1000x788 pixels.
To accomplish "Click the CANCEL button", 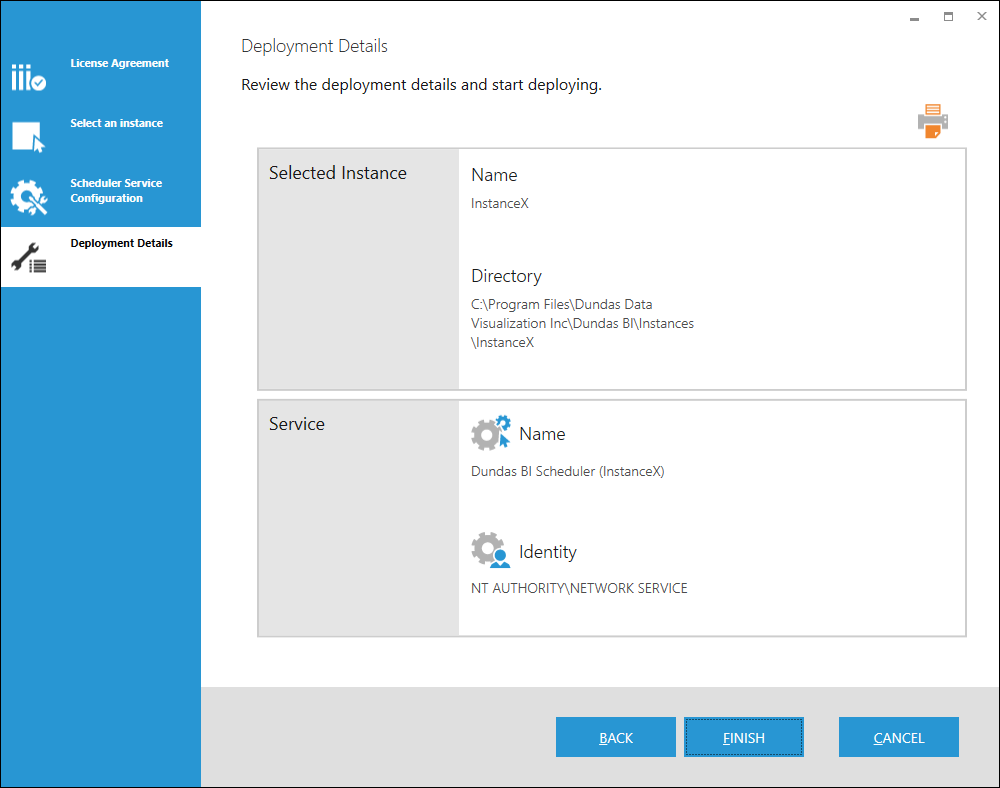I will (x=899, y=737).
